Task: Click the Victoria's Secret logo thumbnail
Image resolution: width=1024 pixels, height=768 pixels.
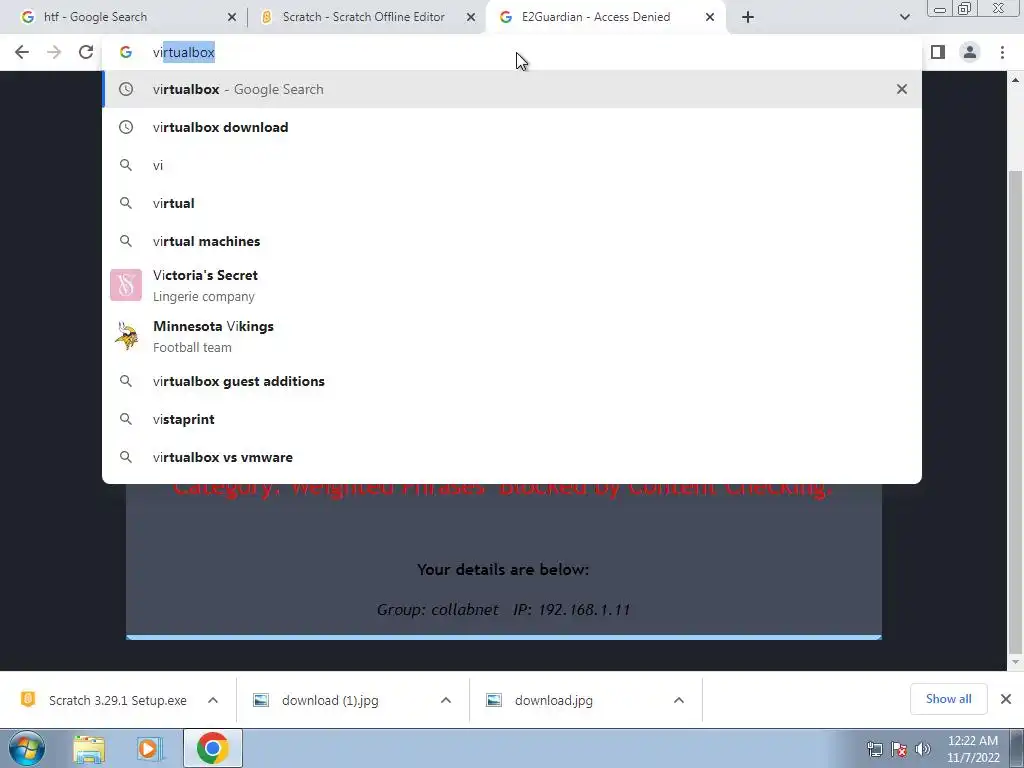Action: click(125, 285)
